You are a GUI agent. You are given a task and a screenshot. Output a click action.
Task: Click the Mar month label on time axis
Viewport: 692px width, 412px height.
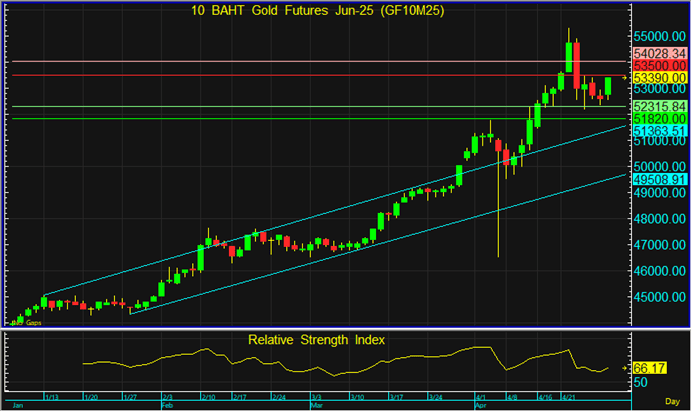coord(316,407)
